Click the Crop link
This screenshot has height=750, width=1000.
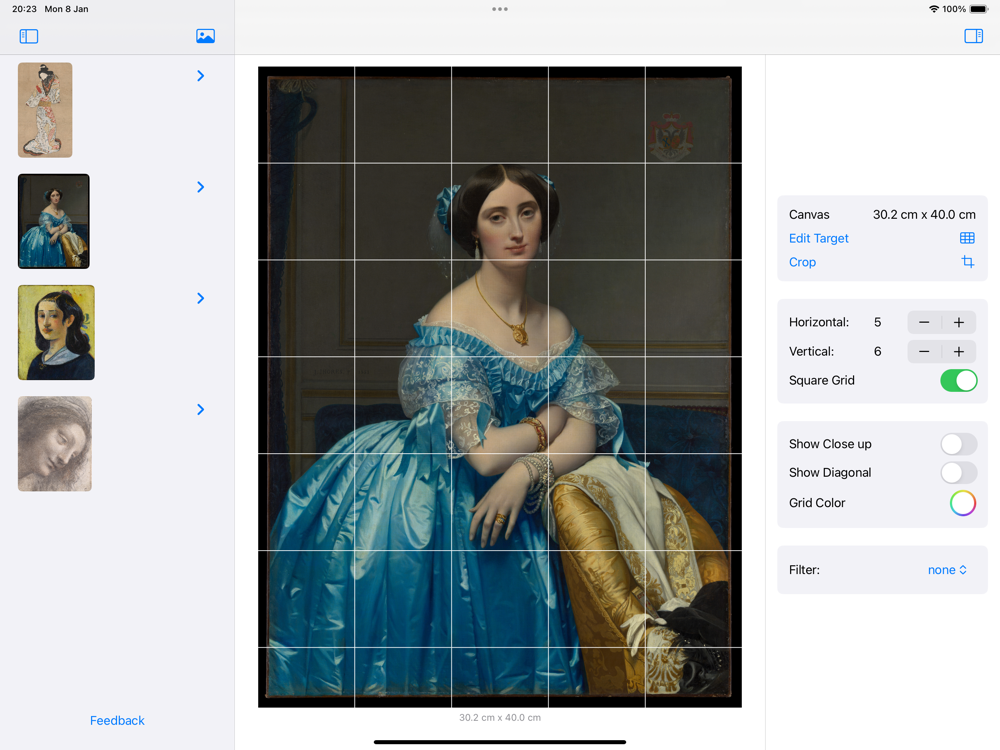coord(802,262)
